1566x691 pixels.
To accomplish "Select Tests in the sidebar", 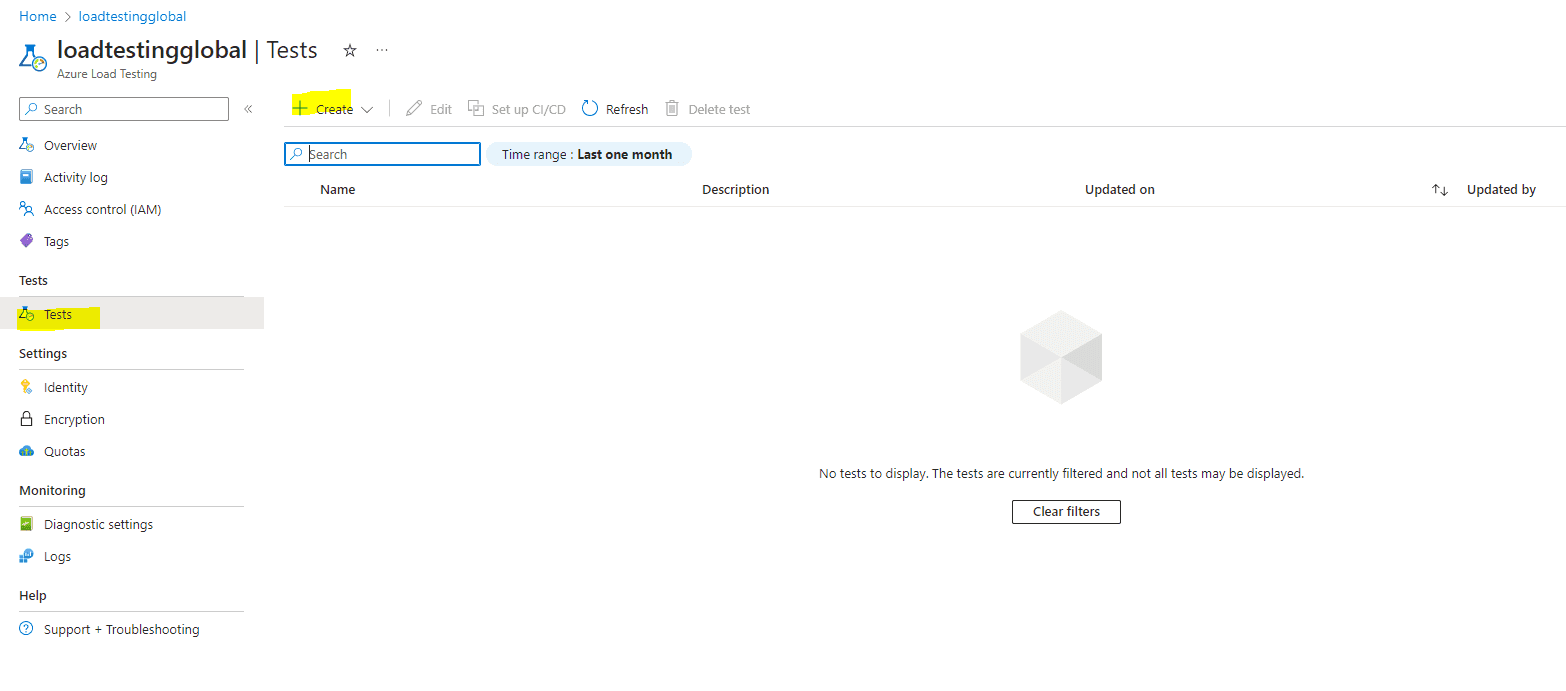I will [132, 314].
